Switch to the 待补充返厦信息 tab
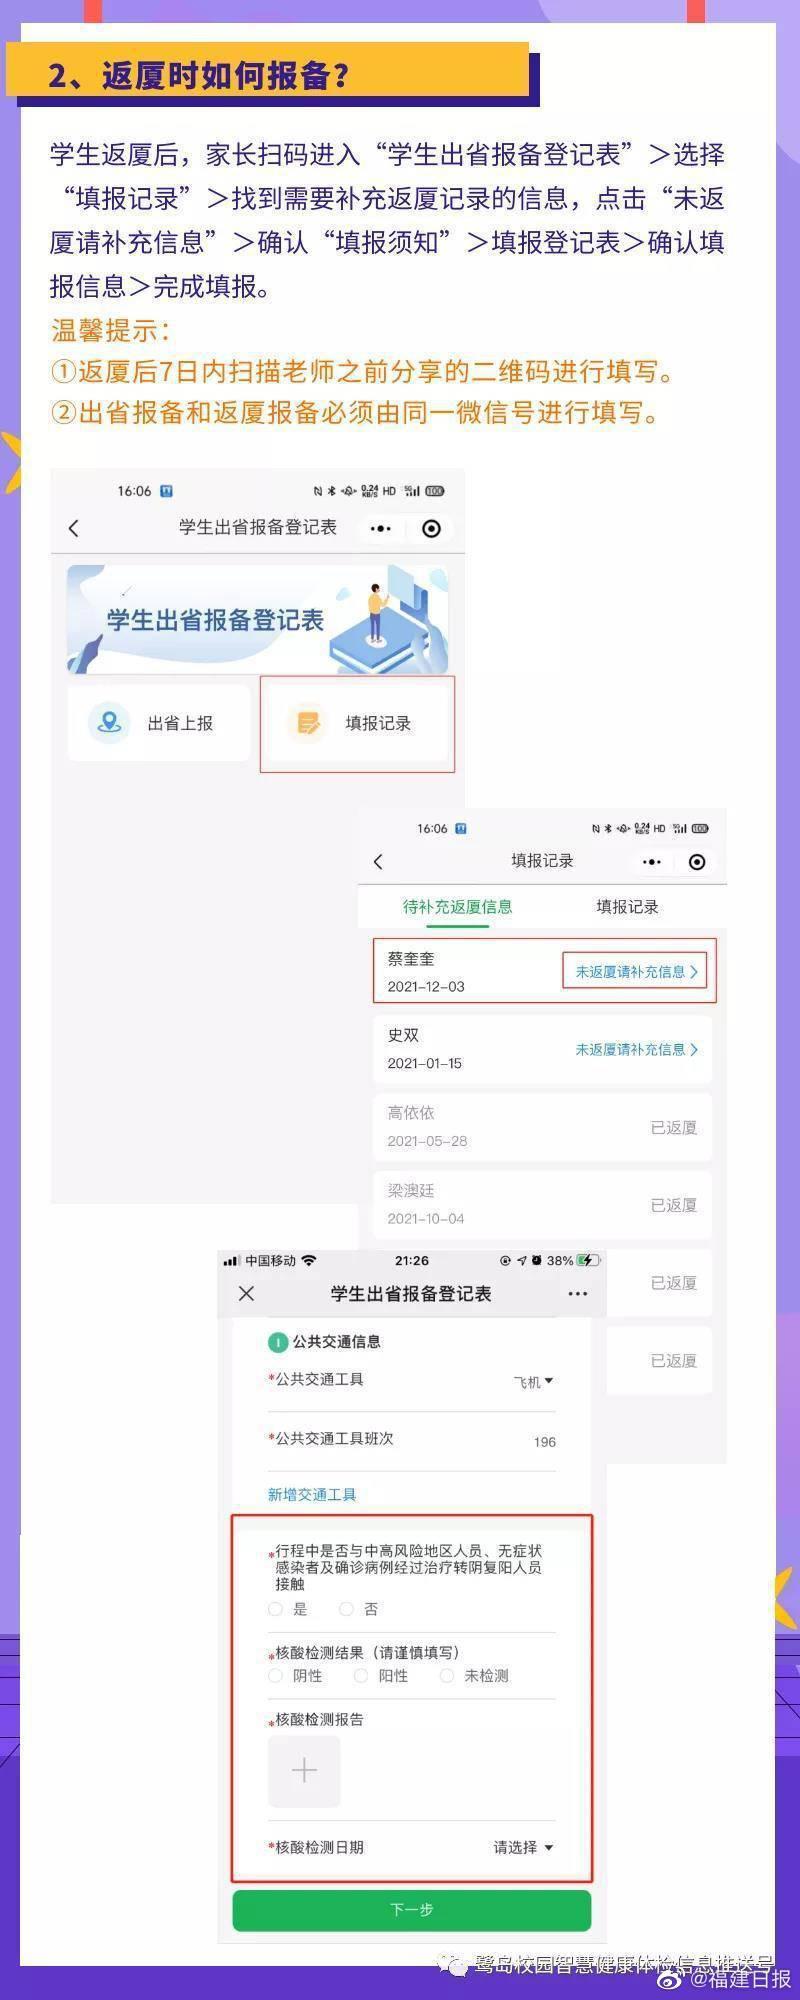The image size is (800, 2000). point(457,906)
